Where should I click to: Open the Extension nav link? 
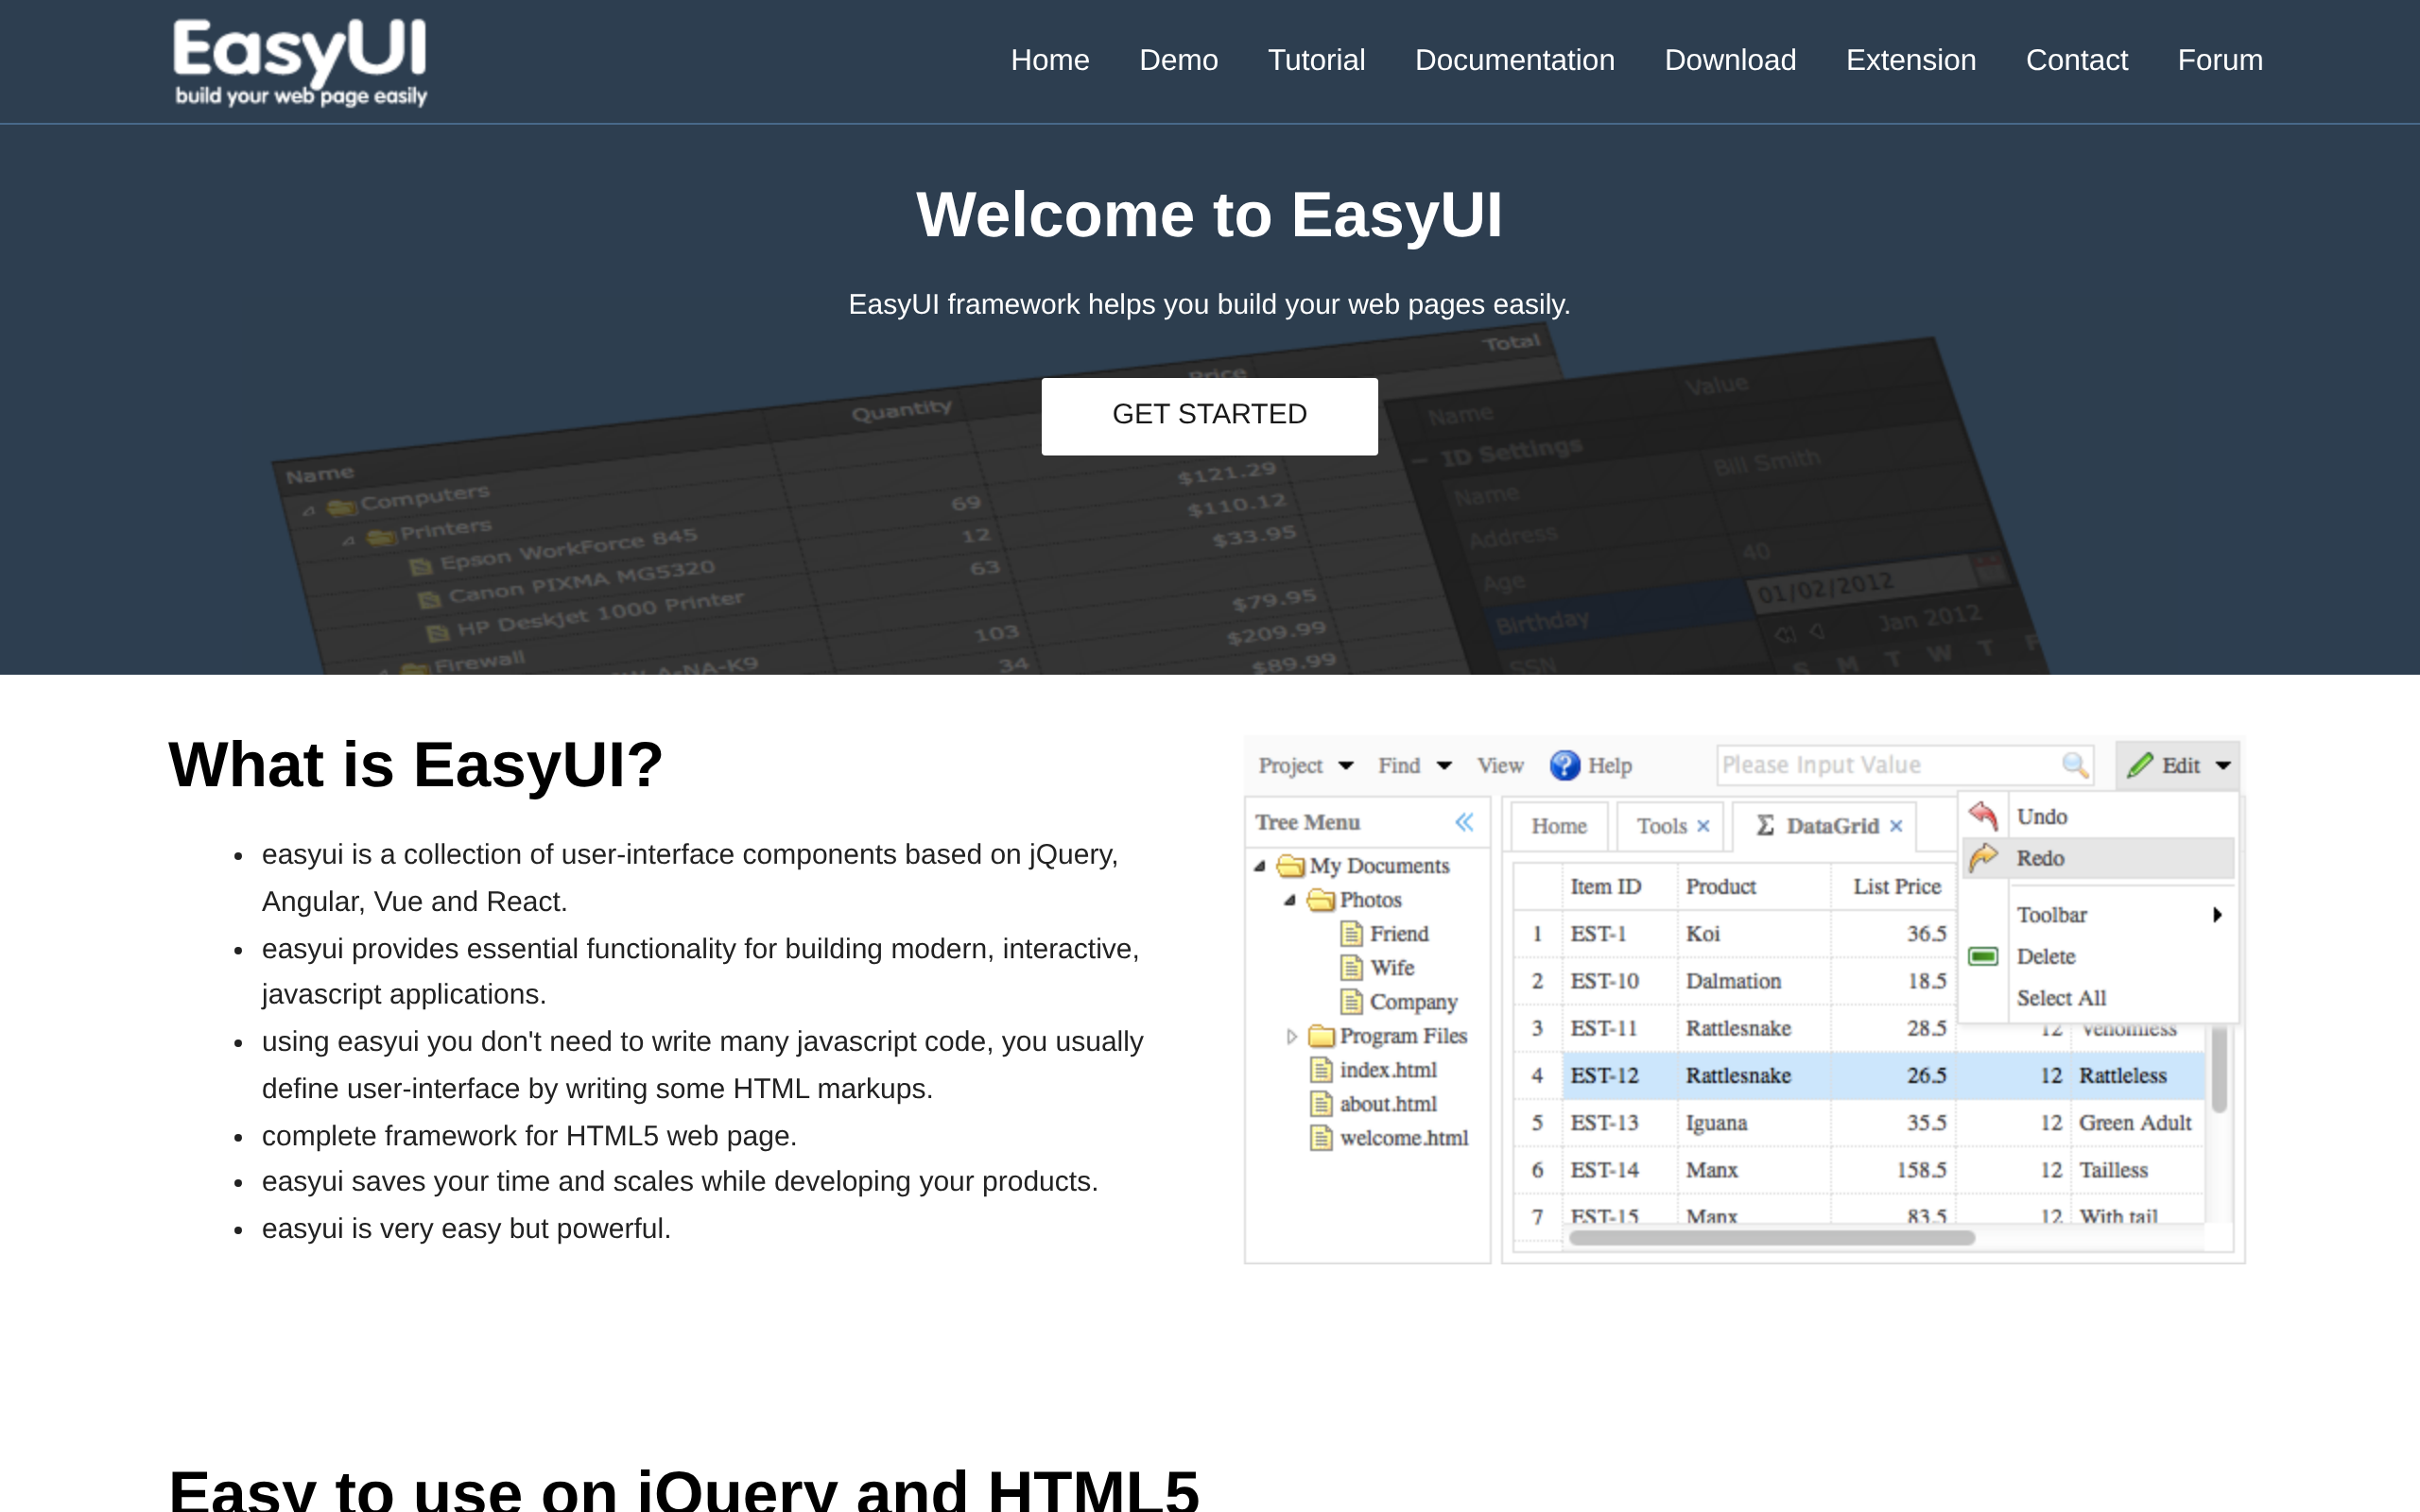coord(1910,60)
